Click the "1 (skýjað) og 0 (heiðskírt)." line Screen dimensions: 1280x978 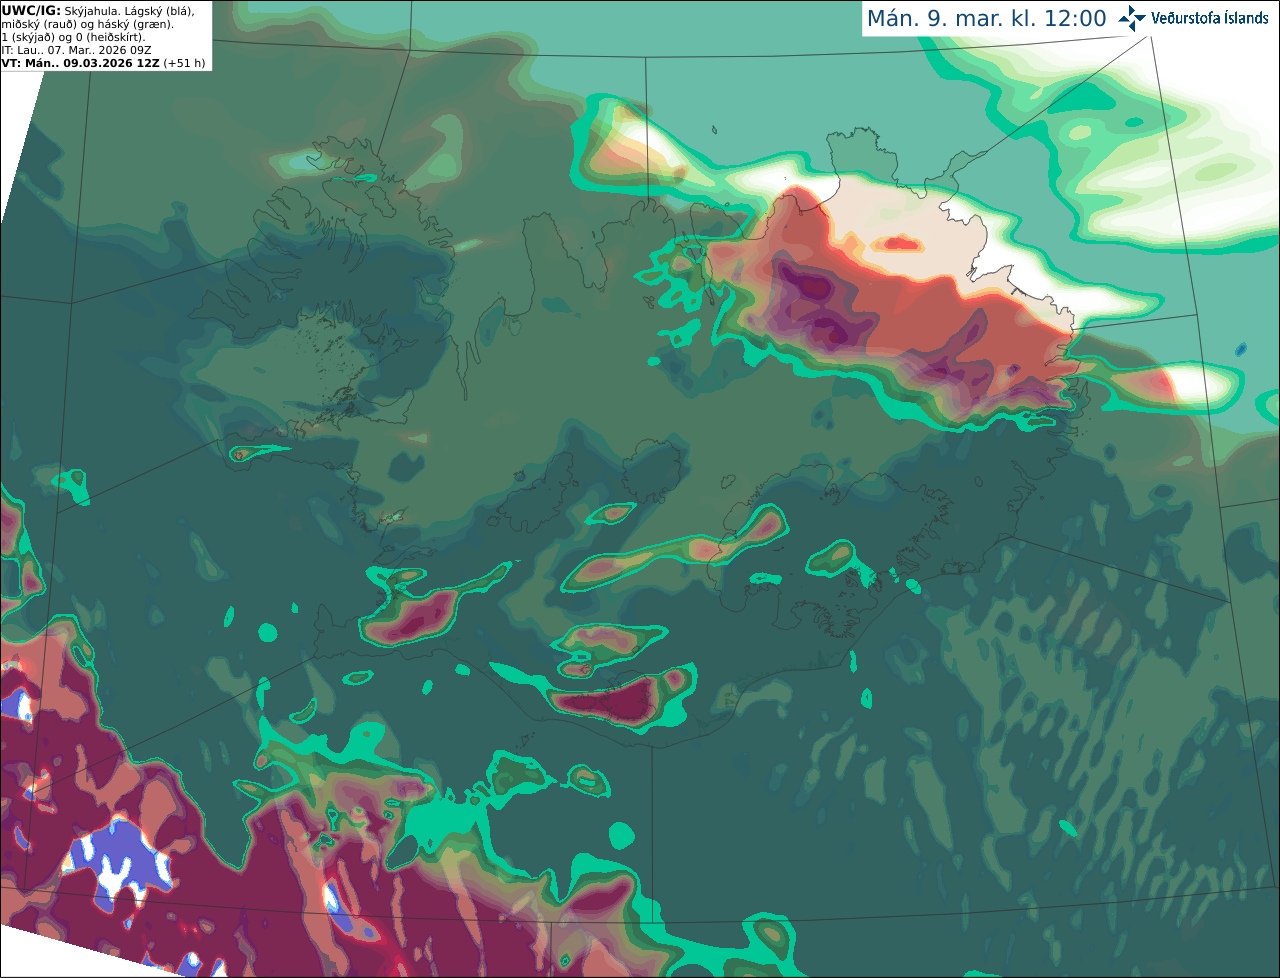[74, 37]
